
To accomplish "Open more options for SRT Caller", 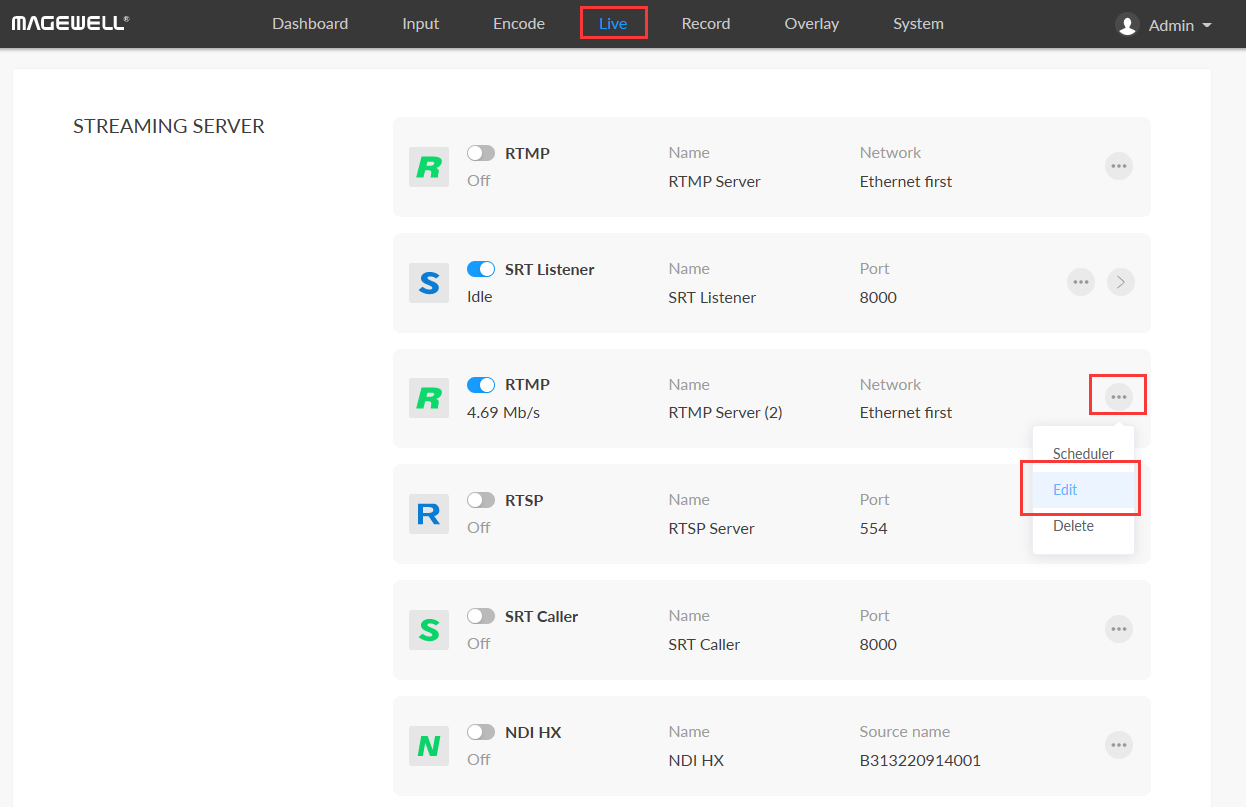I will coord(1119,629).
